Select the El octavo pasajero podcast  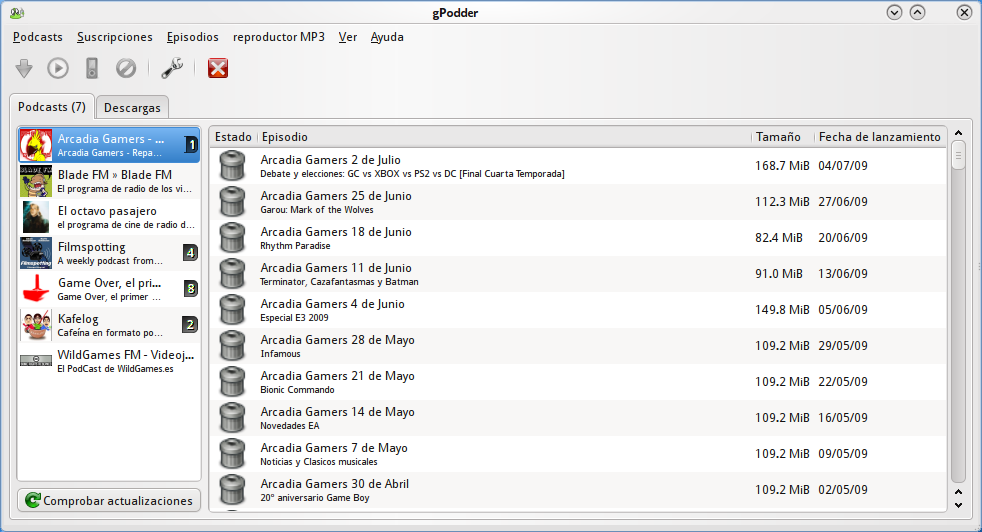pos(109,217)
